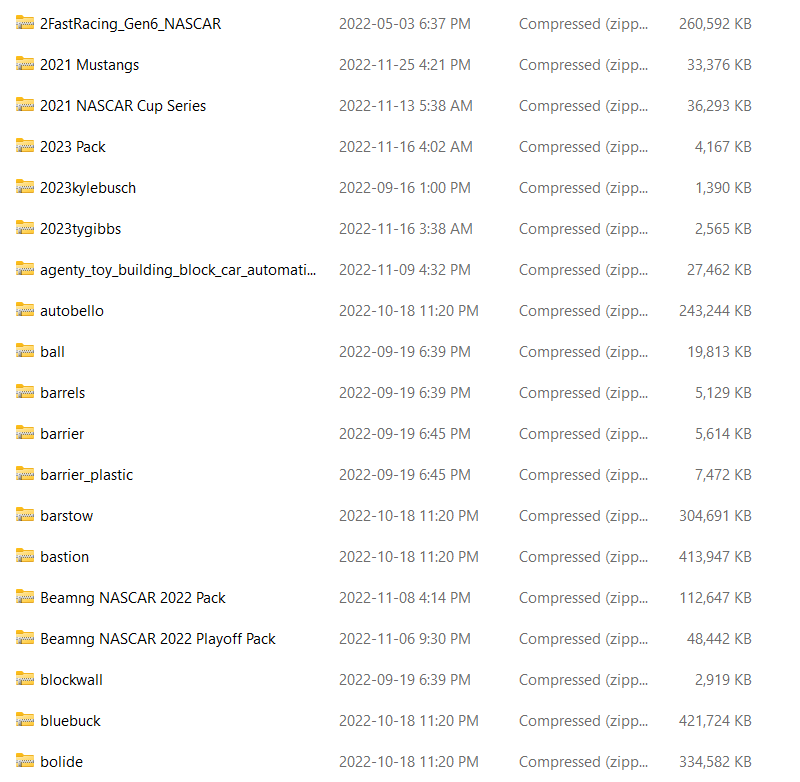Select the autobello file name
Viewport: 800px width, 782px height.
(72, 311)
